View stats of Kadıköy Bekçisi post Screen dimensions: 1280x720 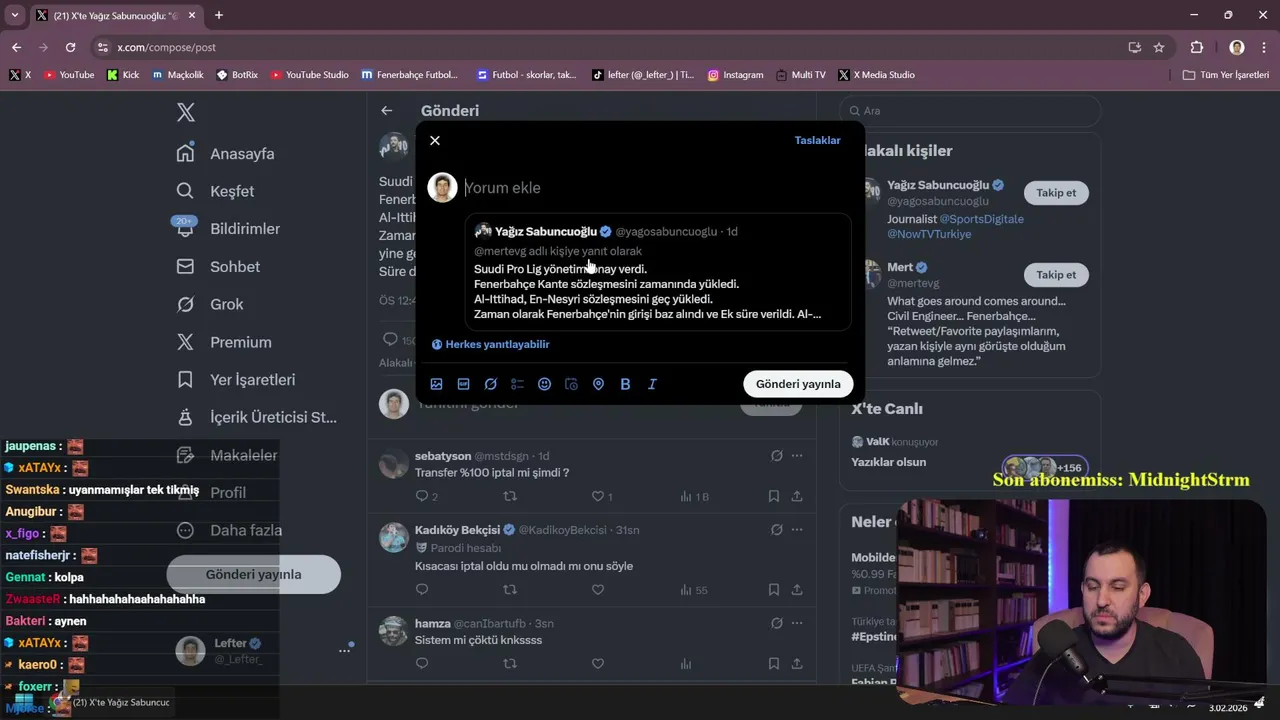click(x=694, y=590)
